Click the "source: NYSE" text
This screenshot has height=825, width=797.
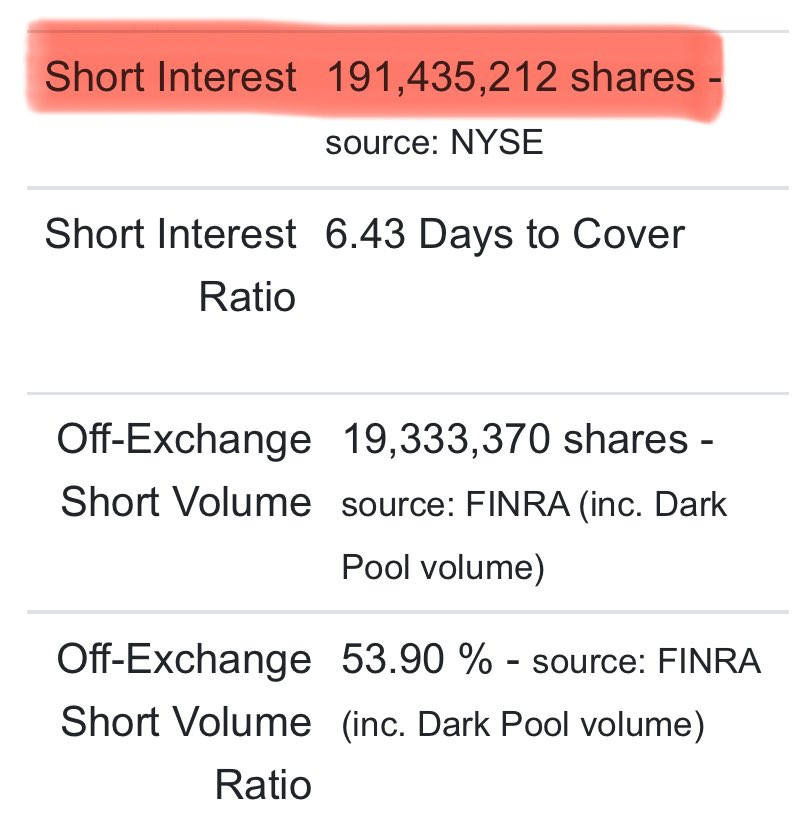click(x=434, y=142)
